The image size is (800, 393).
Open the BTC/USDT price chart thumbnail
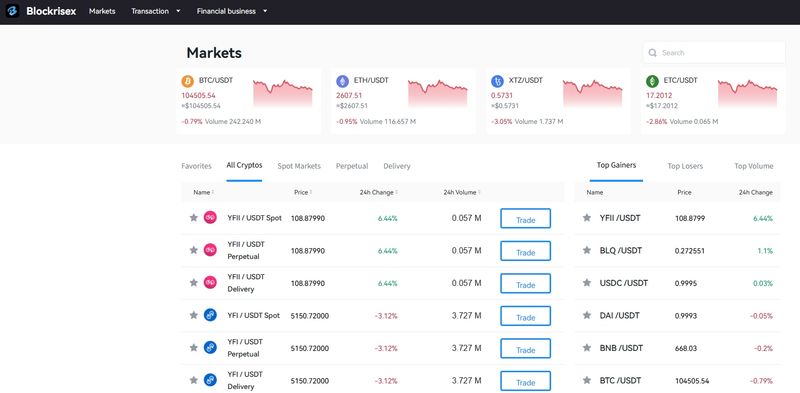coord(283,93)
